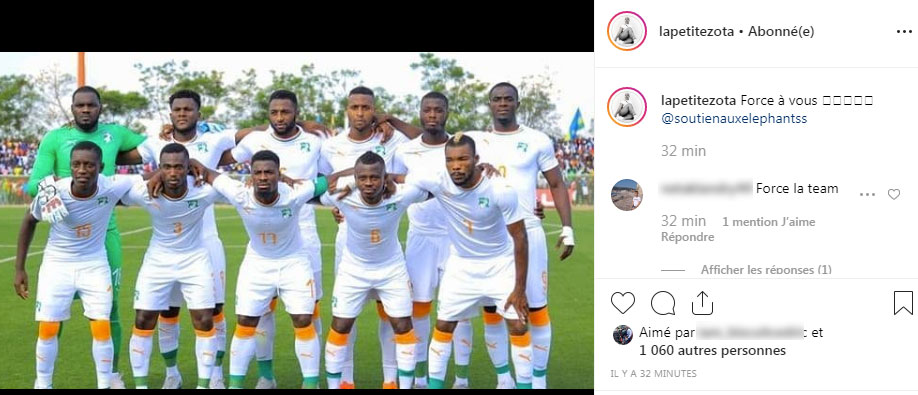Save post with bookmark icon
This screenshot has height=395, width=918.
pos(903,303)
